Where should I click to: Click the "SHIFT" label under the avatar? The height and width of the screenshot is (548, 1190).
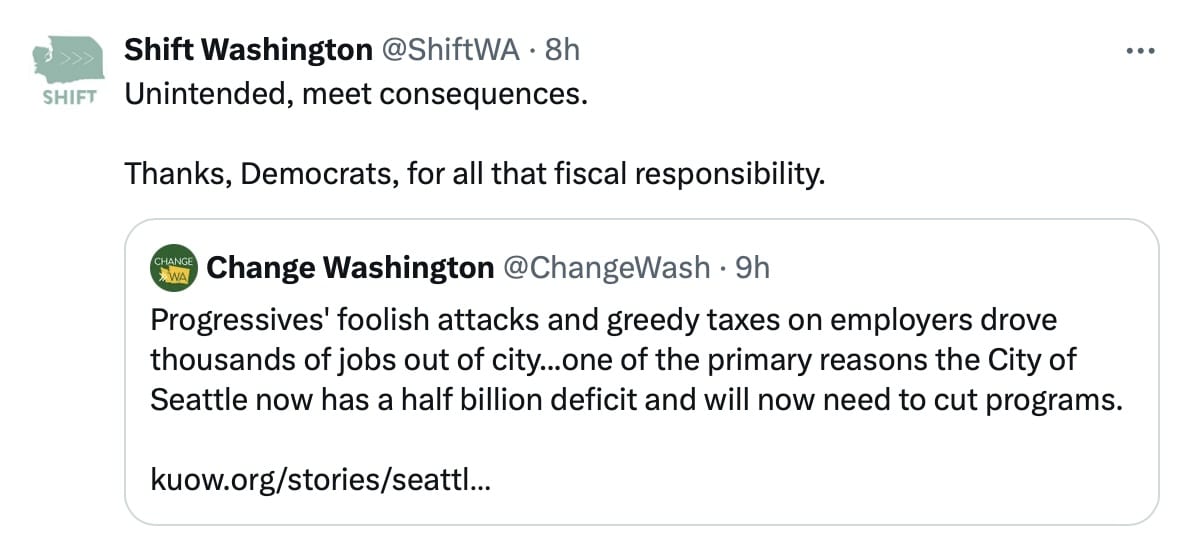[69, 97]
